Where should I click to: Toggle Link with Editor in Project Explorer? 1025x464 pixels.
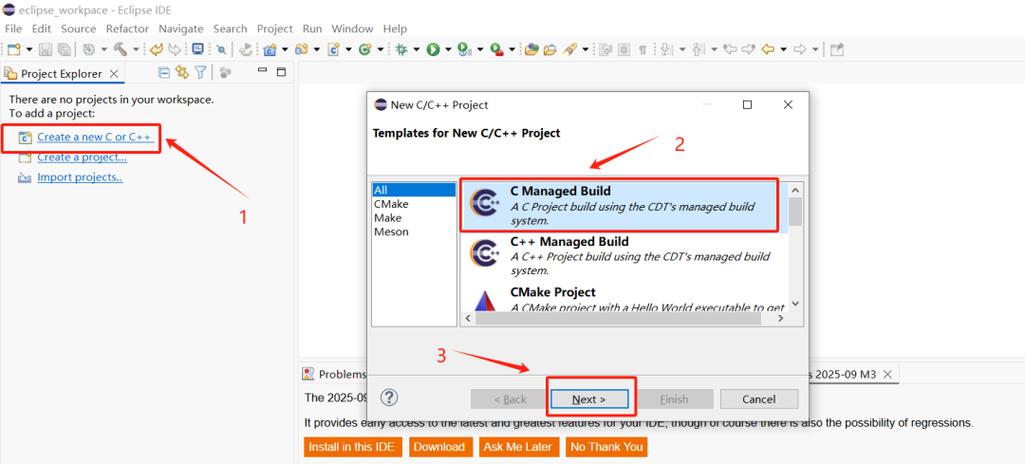182,73
